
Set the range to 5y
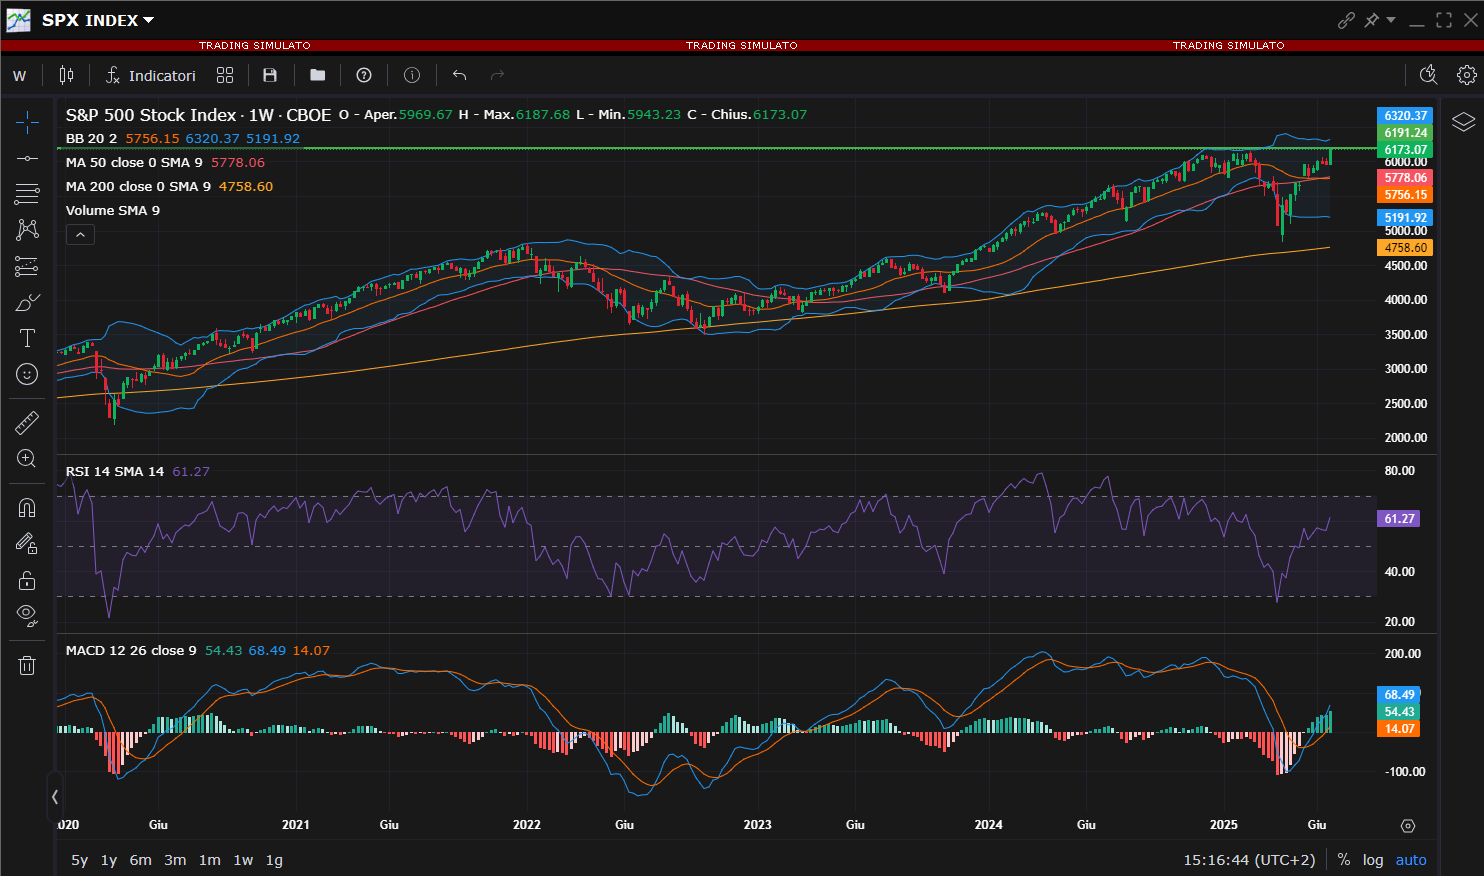[80, 860]
